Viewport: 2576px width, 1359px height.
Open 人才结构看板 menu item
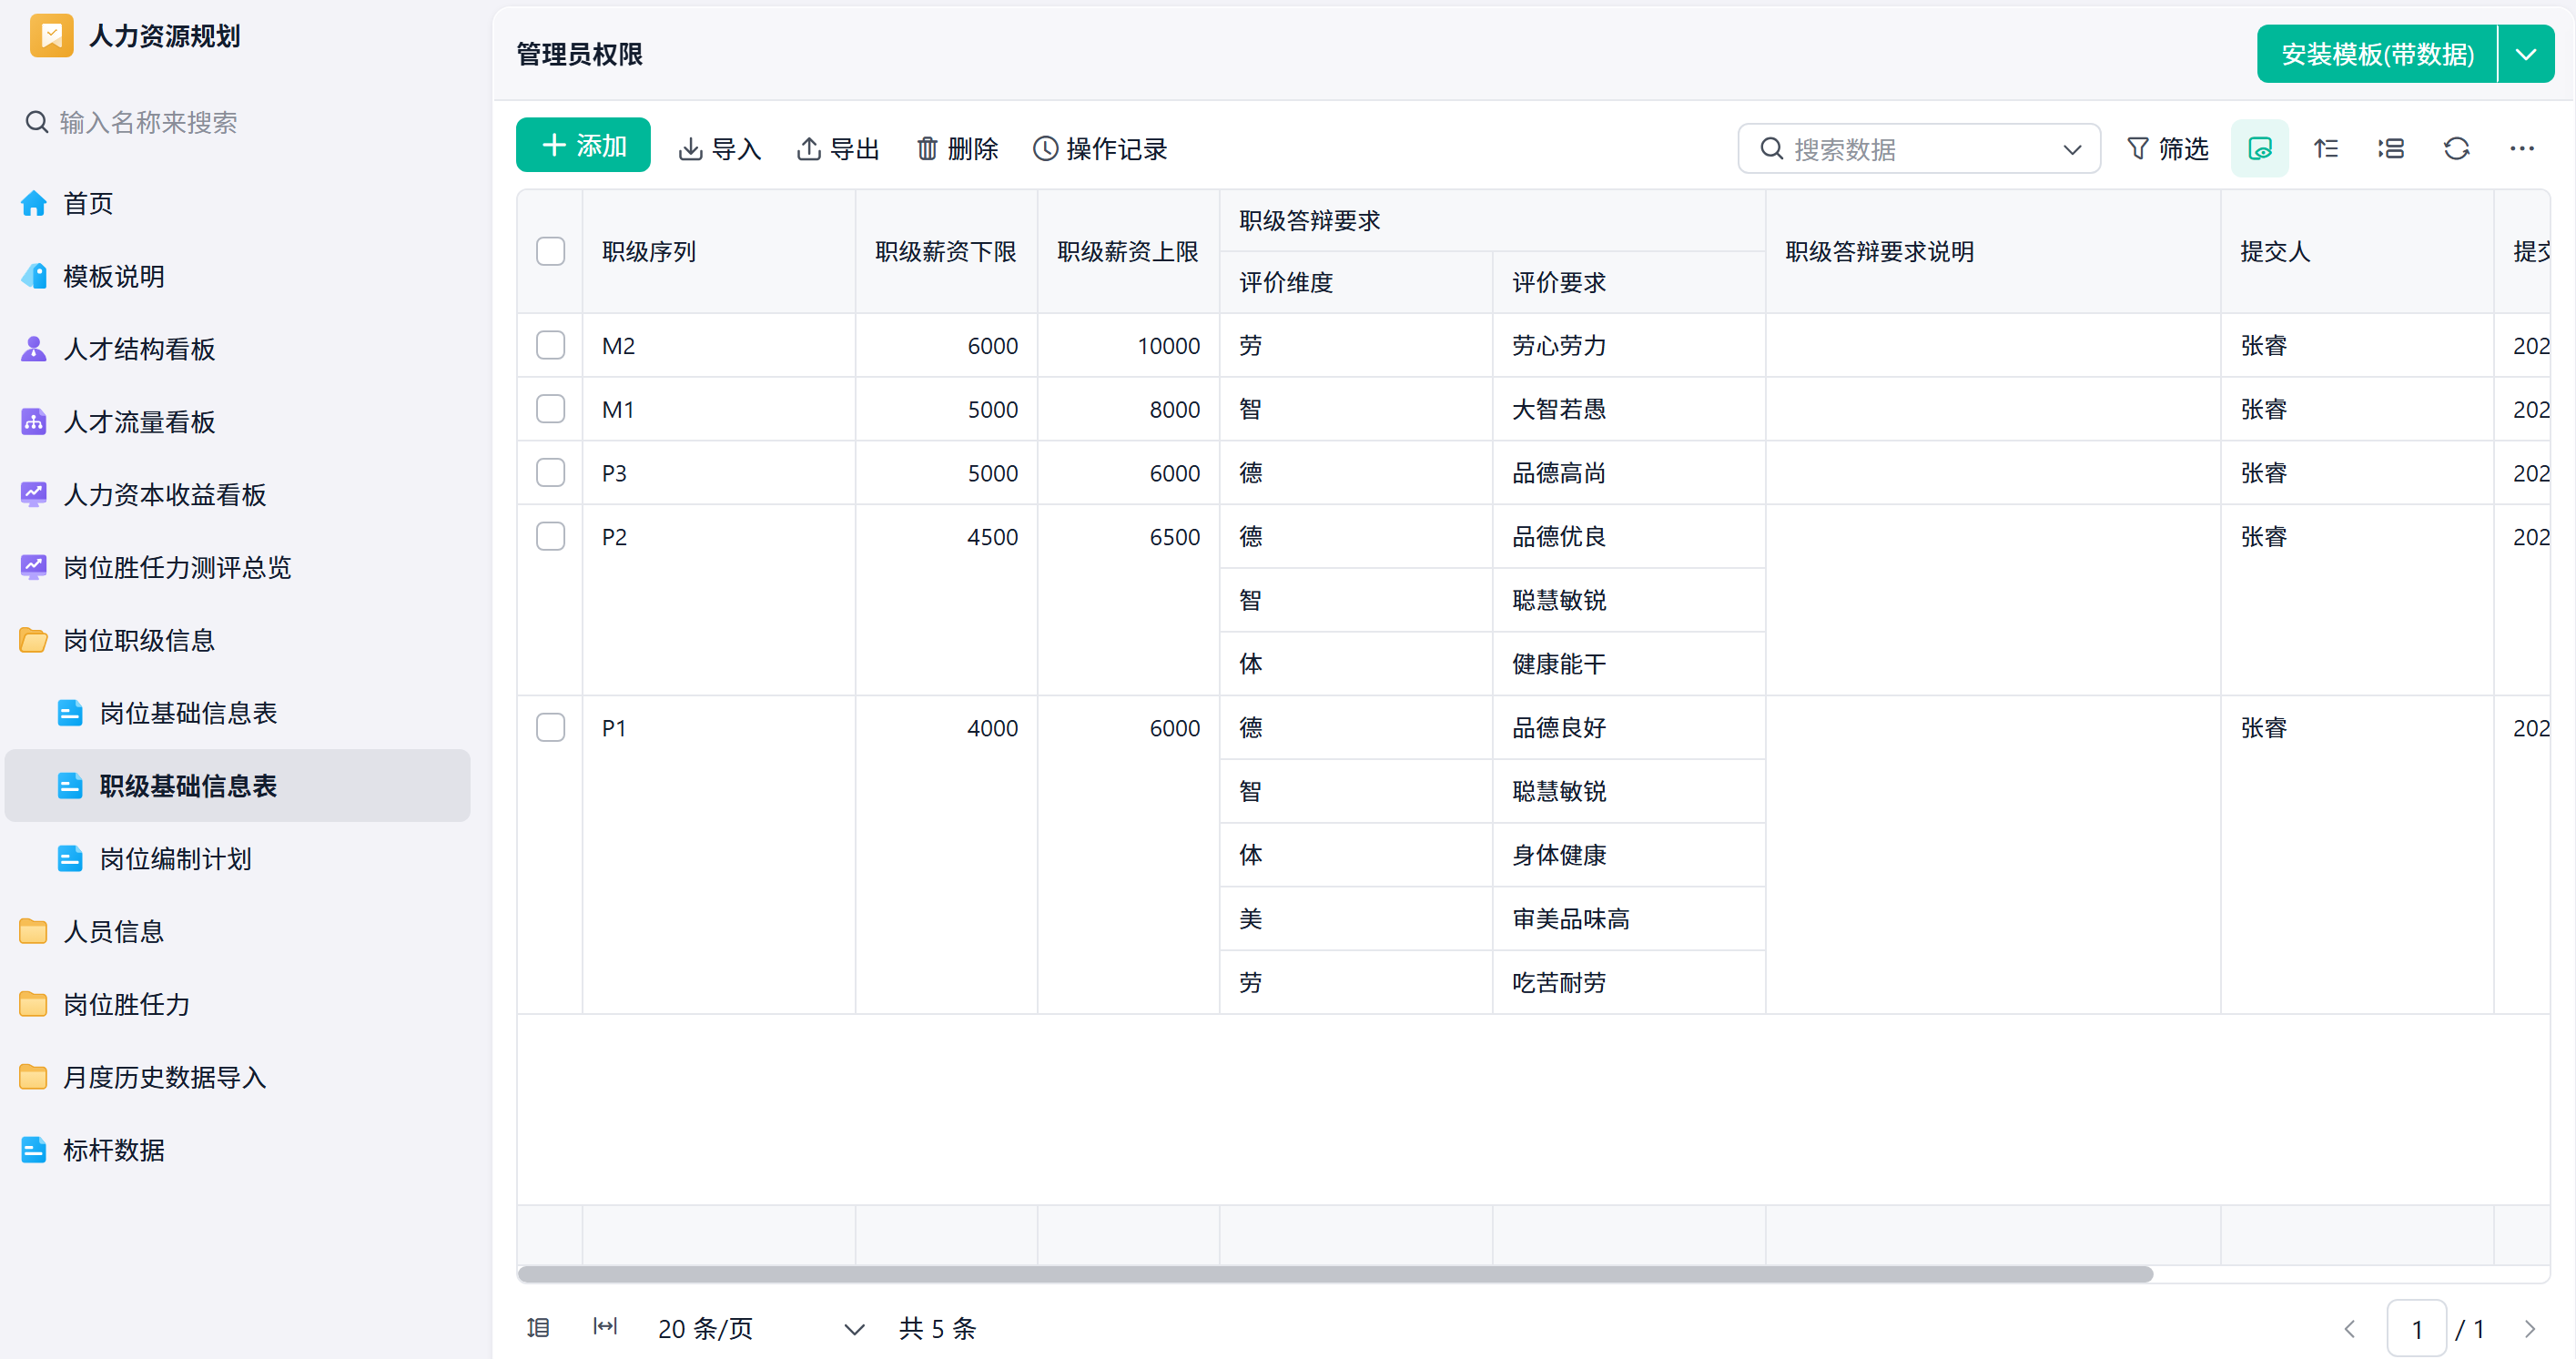[238, 349]
